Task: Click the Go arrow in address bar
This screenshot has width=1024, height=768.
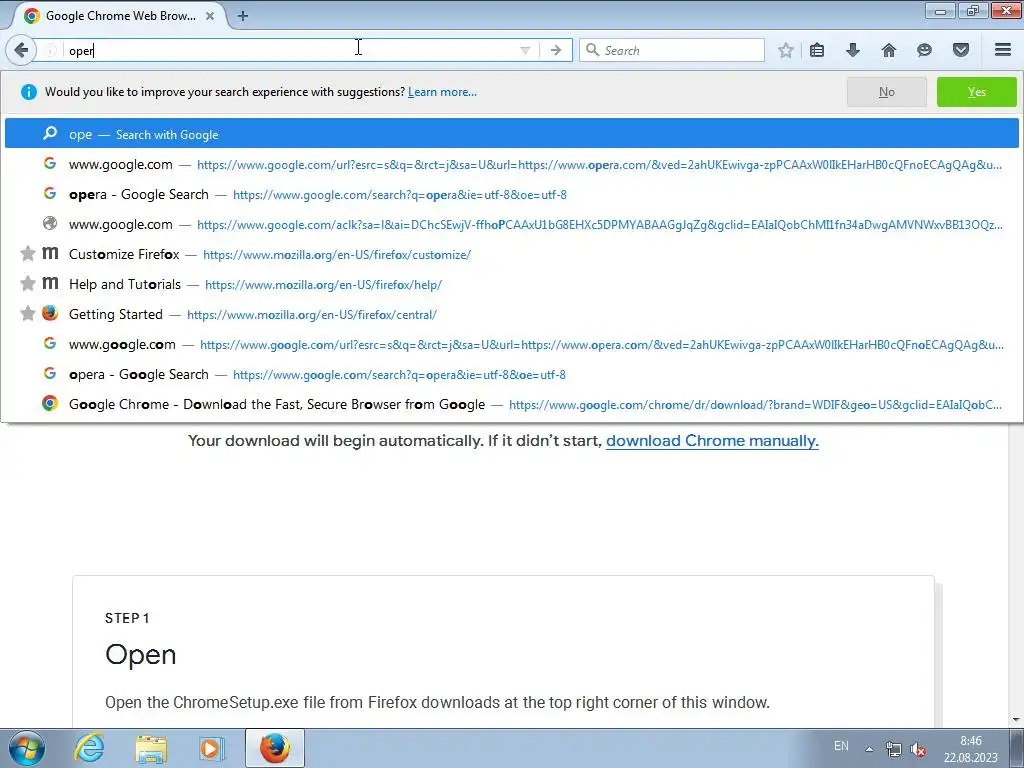Action: (556, 50)
